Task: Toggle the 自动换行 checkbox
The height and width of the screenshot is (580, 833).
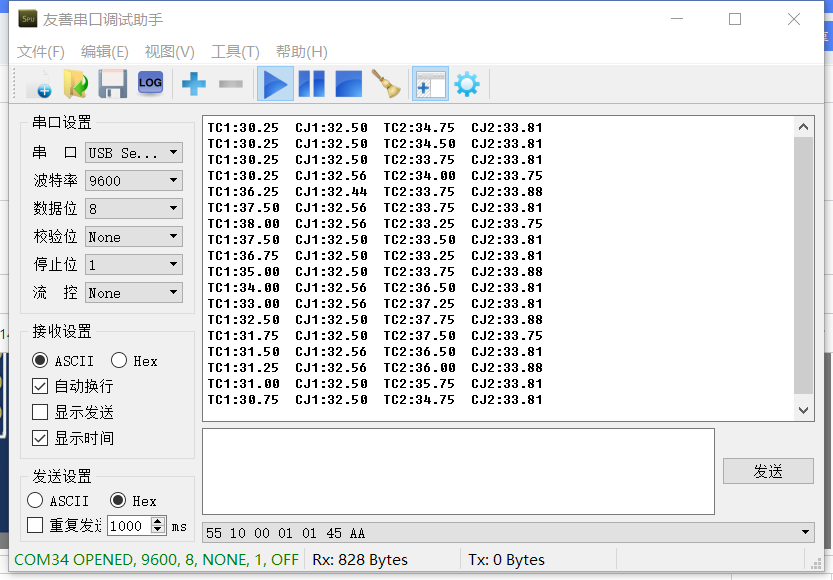Action: [x=40, y=386]
